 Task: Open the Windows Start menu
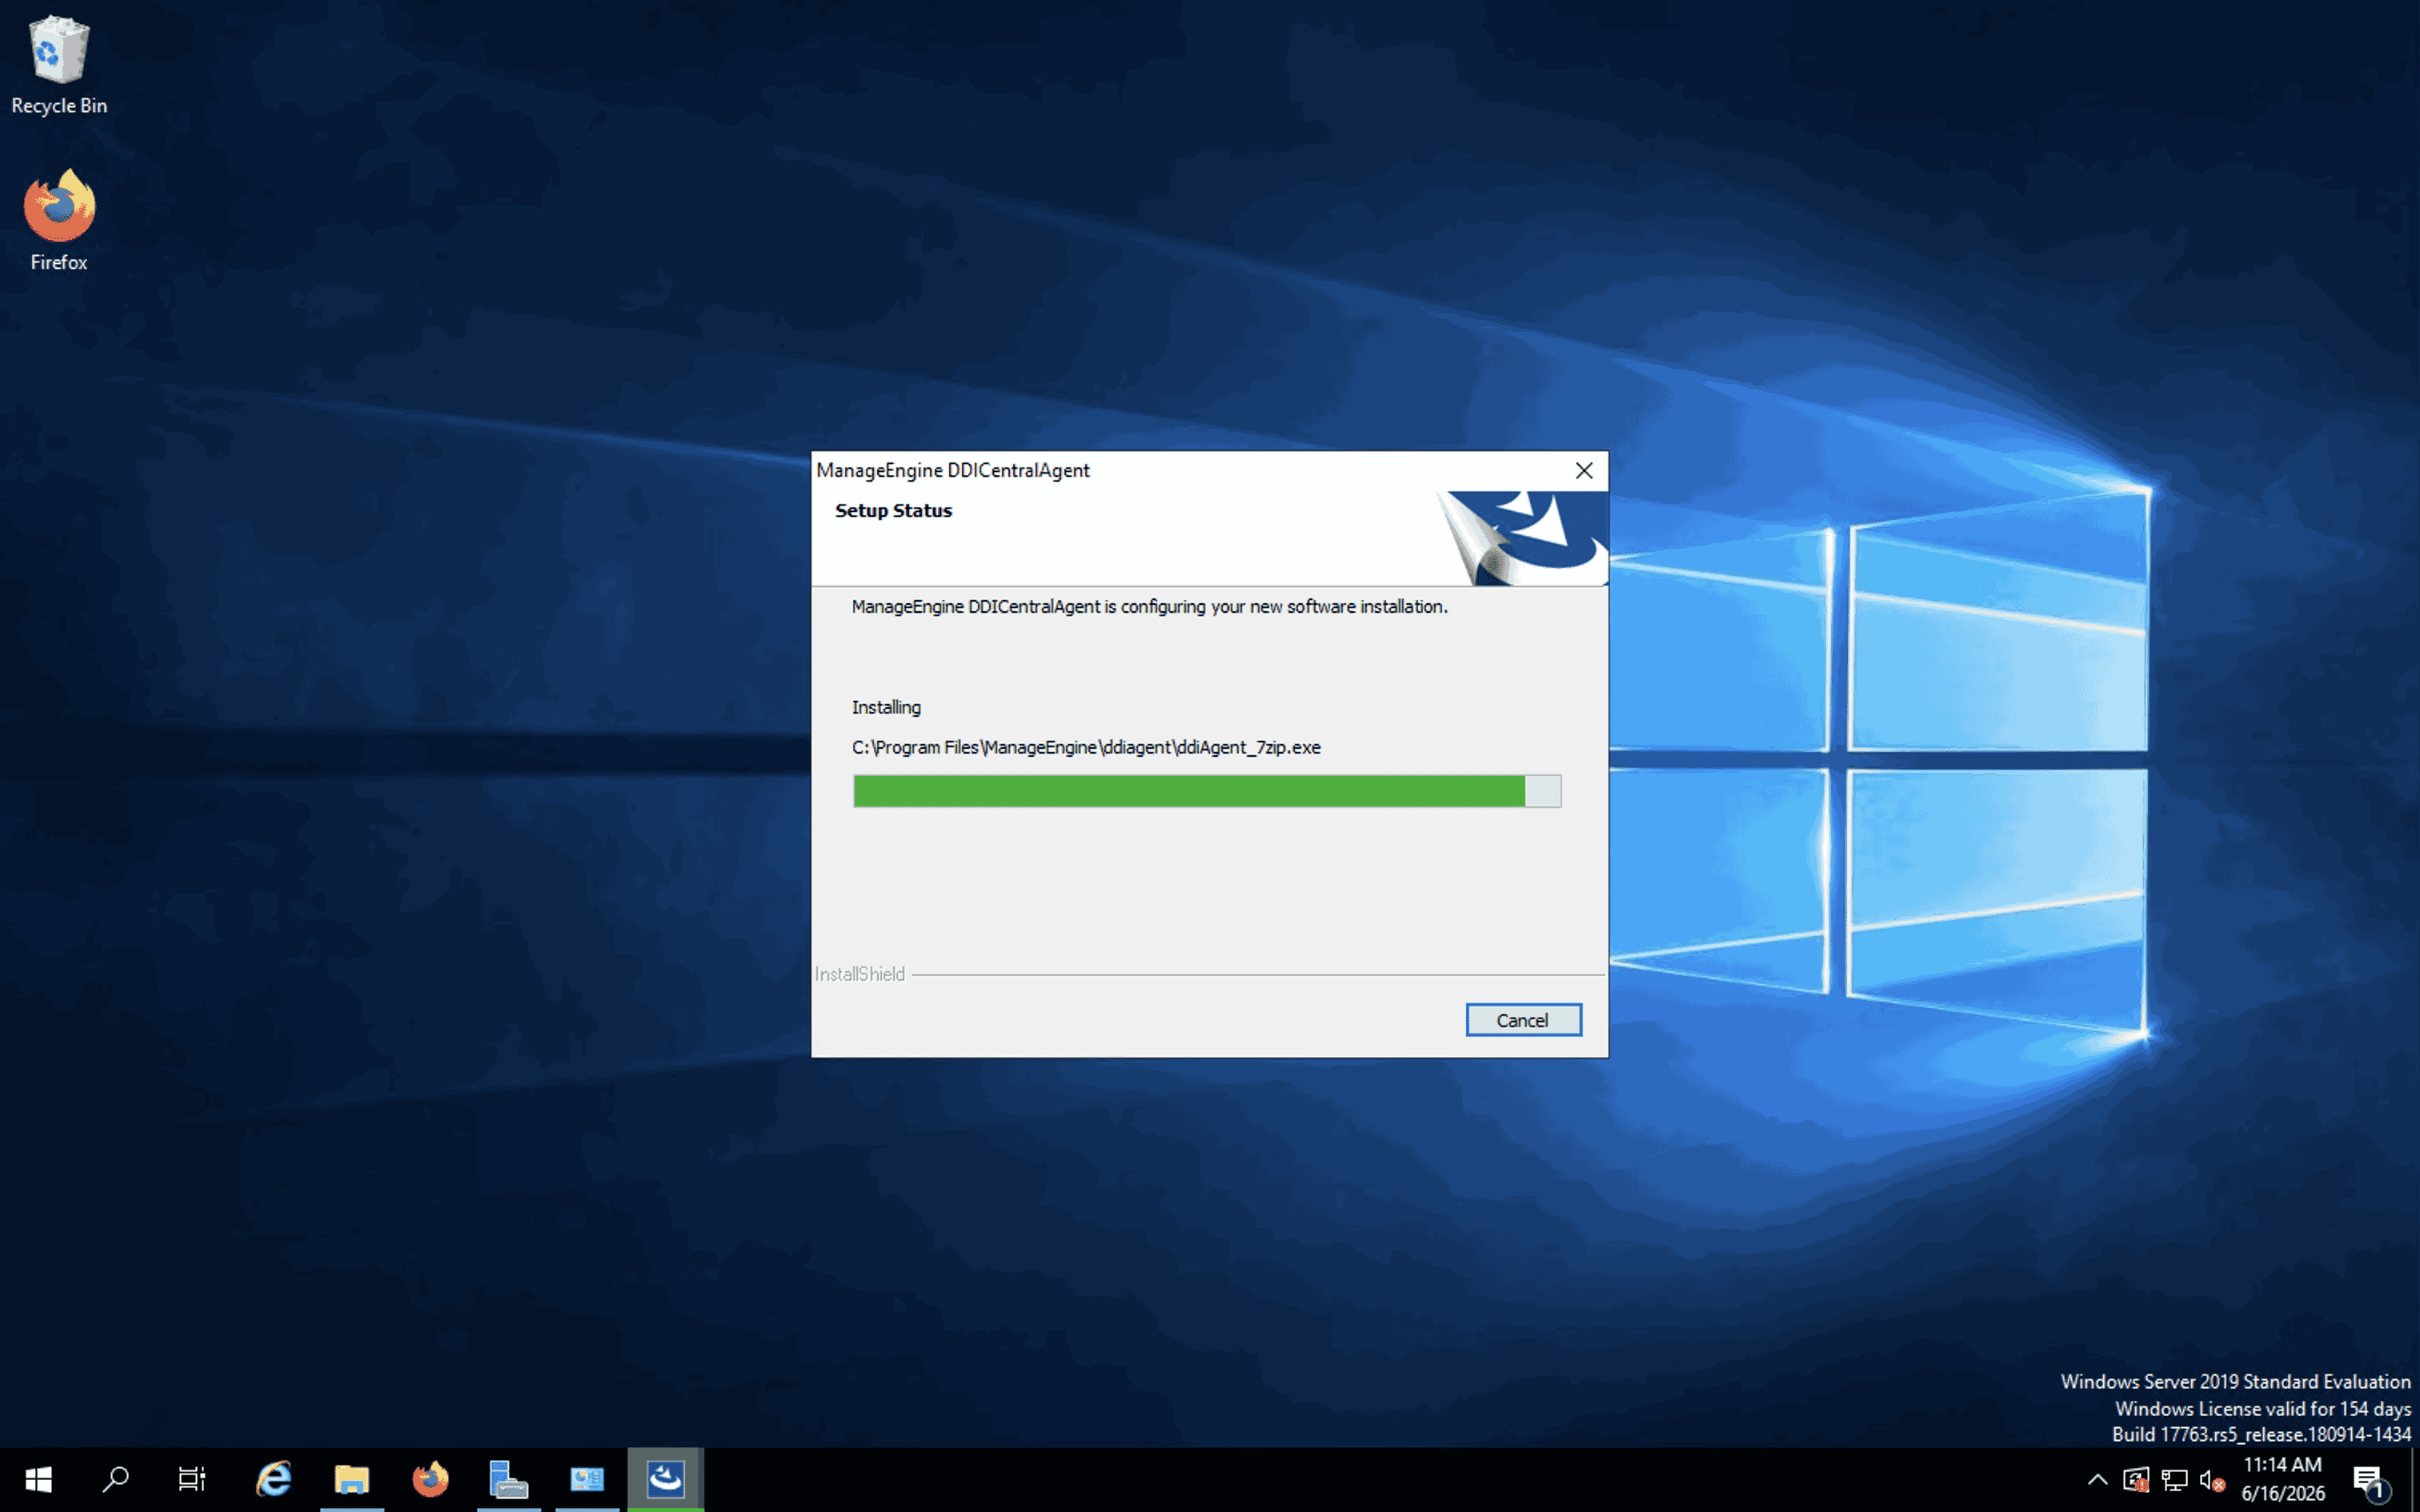(x=38, y=1479)
